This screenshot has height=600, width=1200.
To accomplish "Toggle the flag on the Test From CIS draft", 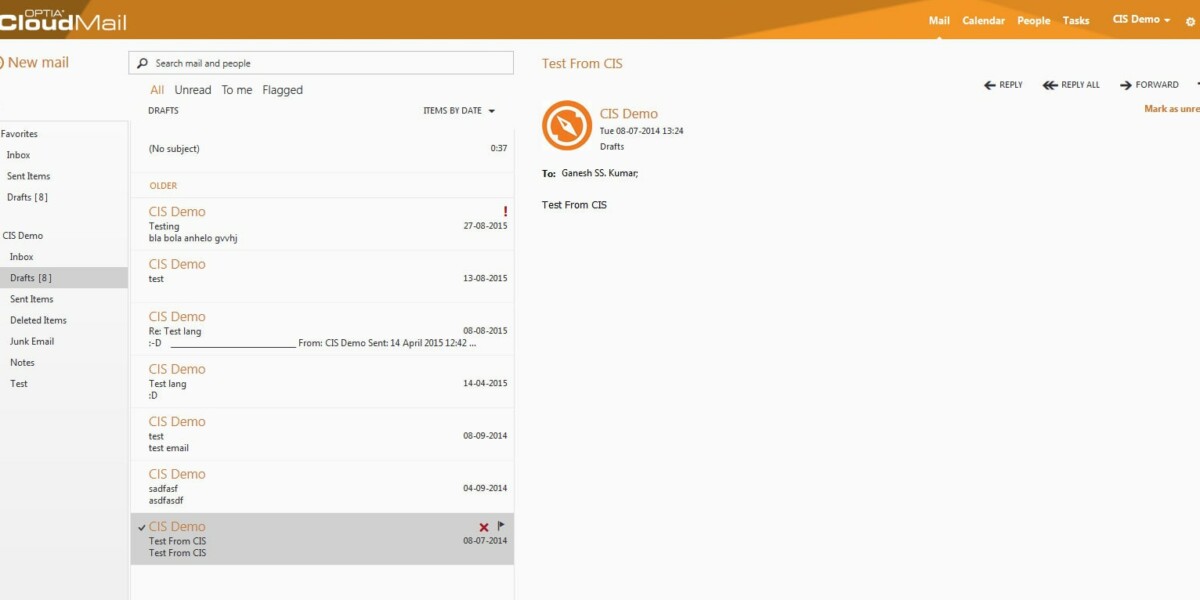I will 500,524.
